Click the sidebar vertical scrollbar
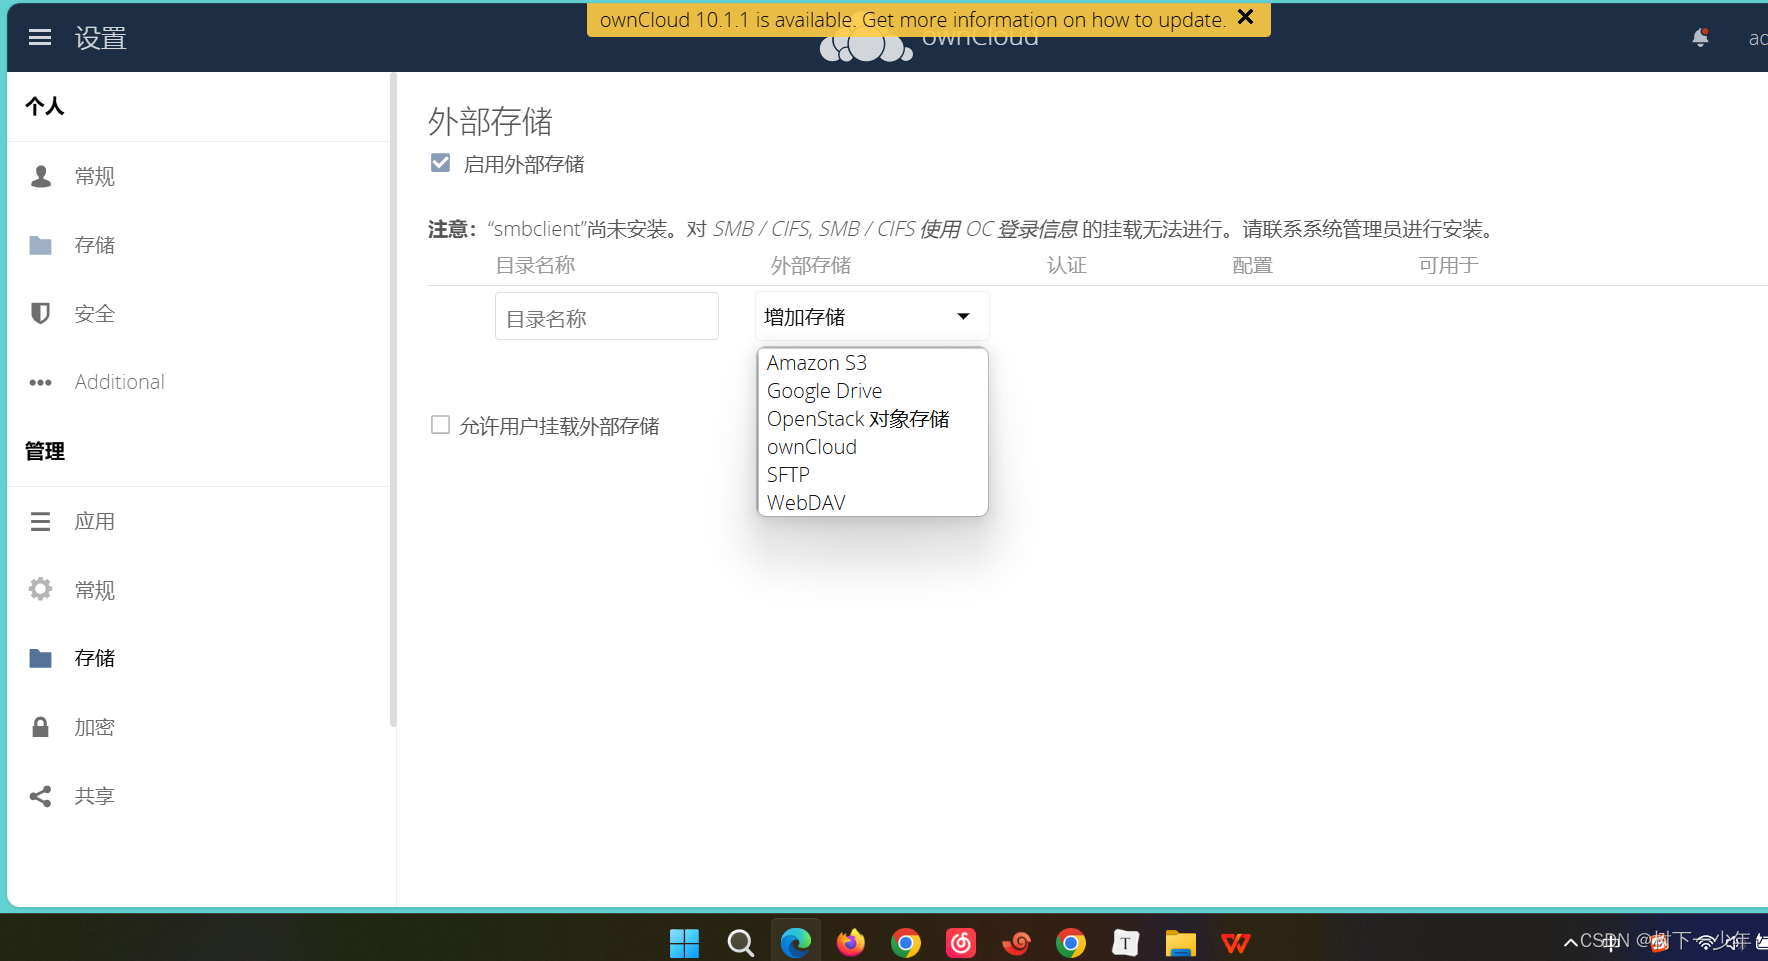 coord(393,400)
